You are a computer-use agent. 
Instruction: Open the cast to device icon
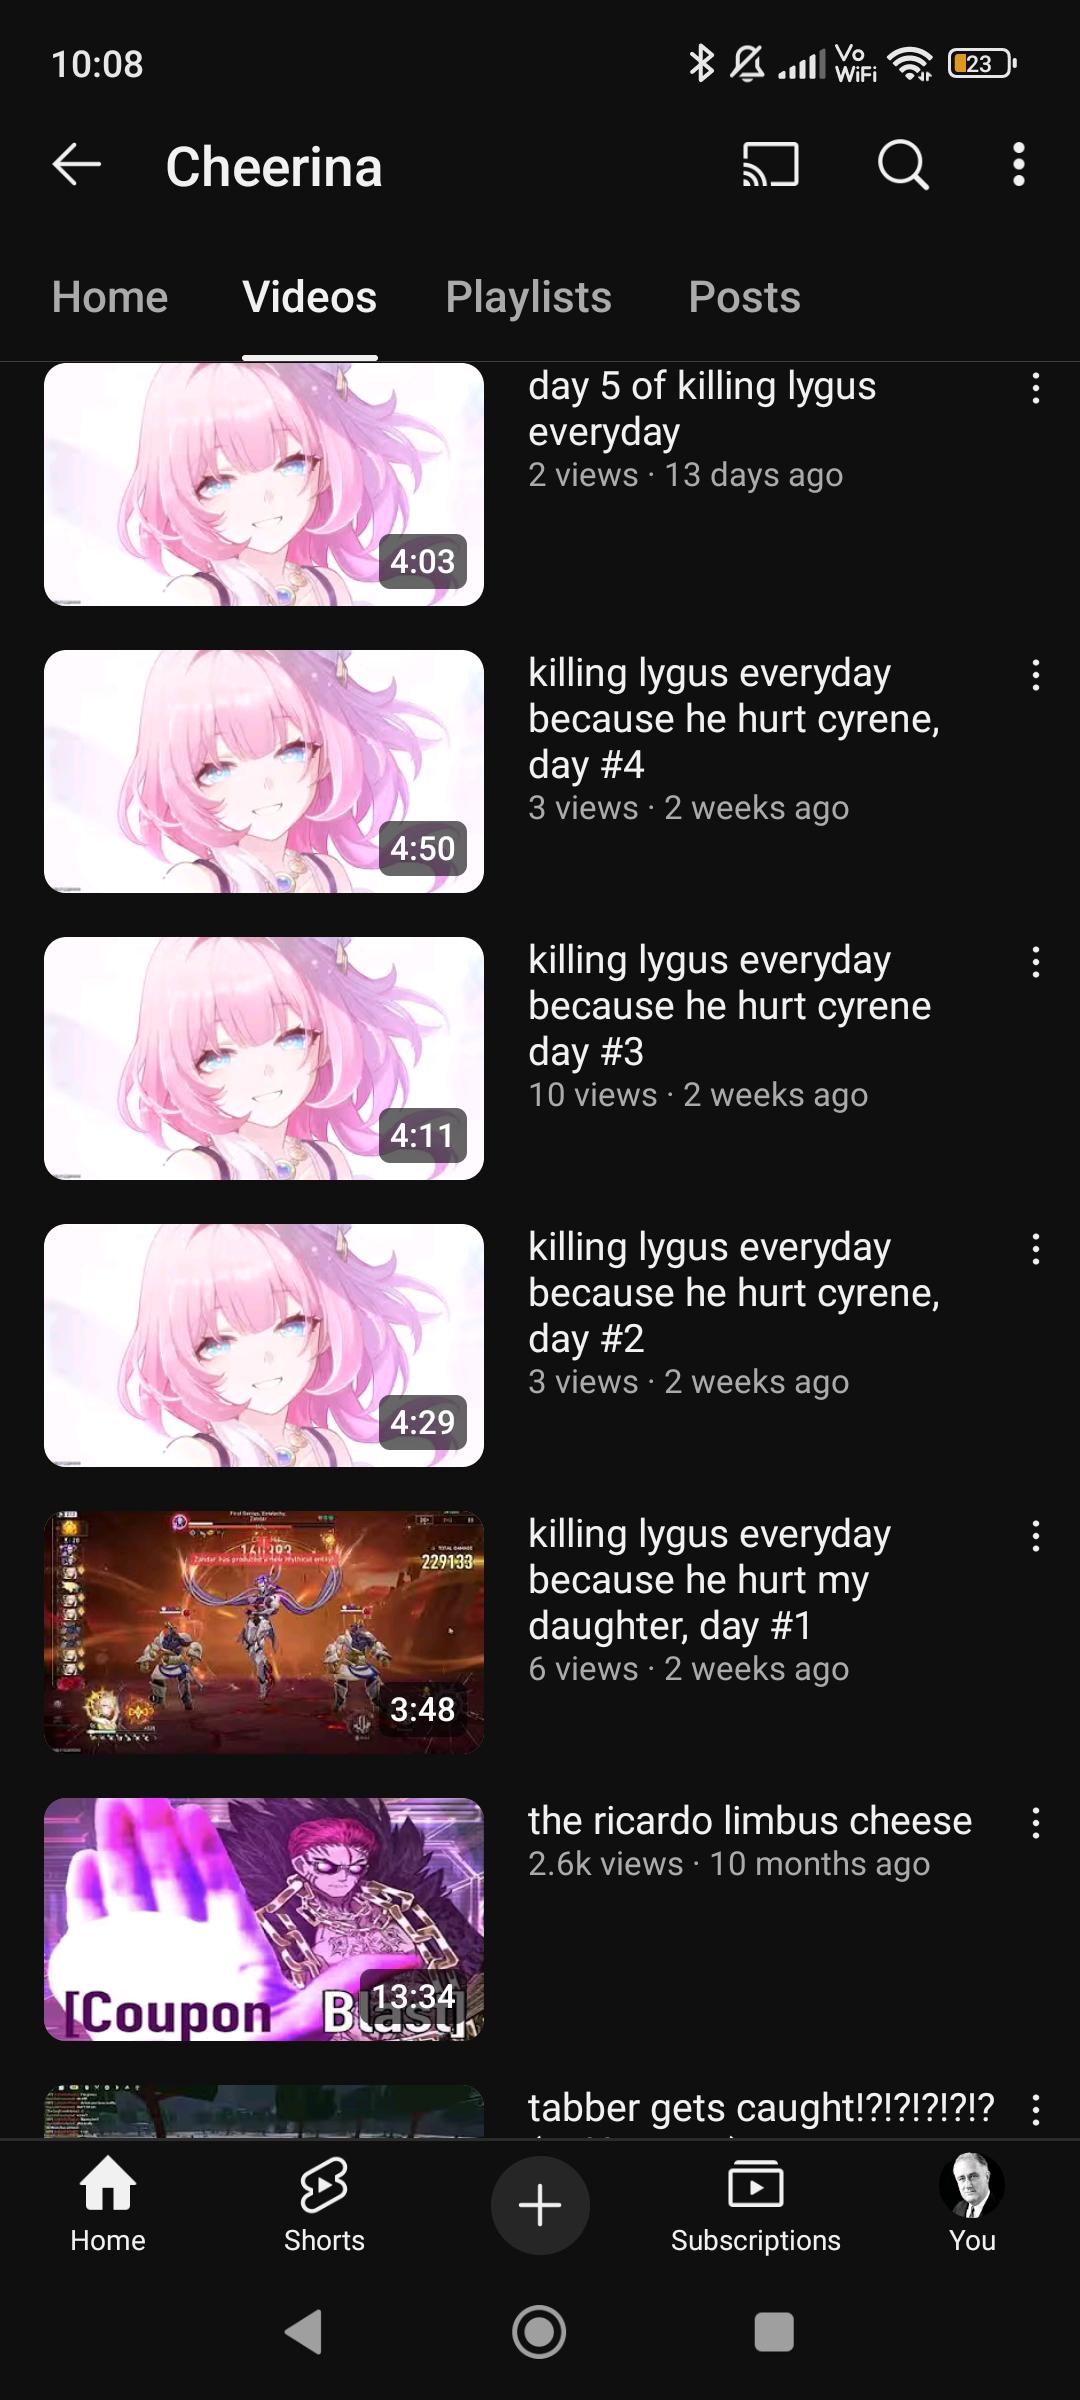770,165
